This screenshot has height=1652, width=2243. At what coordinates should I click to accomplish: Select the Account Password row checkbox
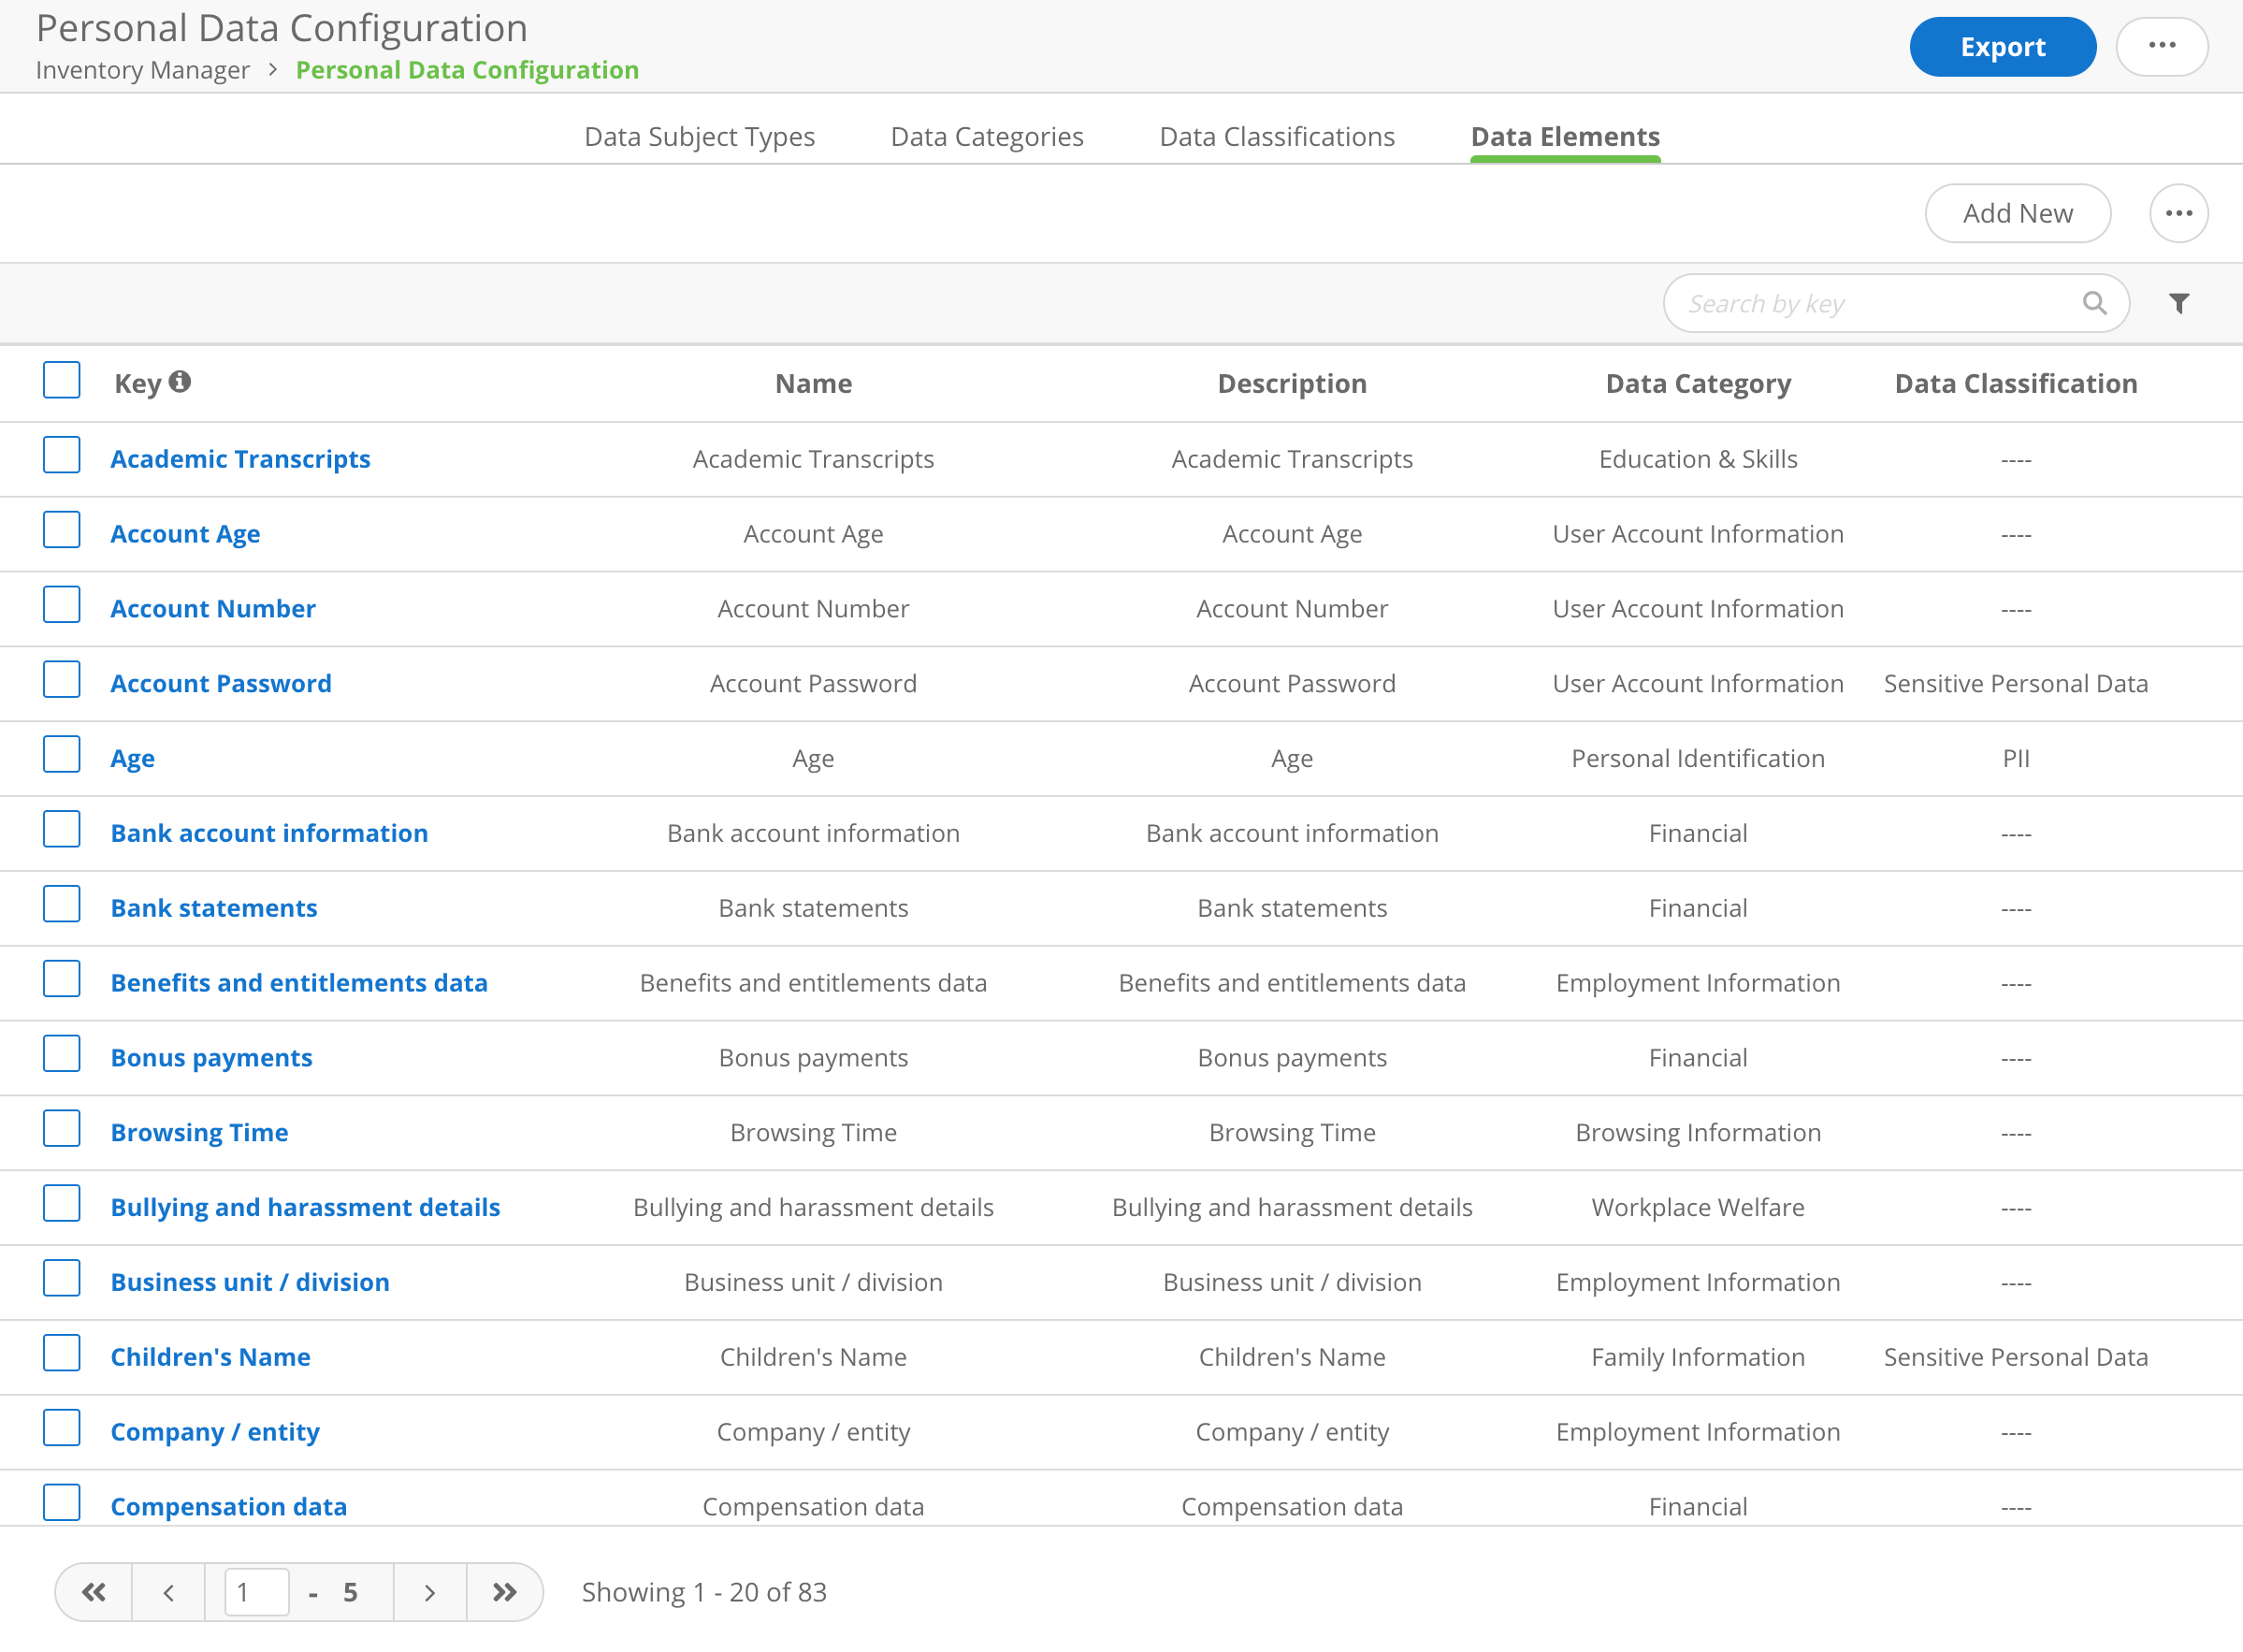tap(61, 679)
